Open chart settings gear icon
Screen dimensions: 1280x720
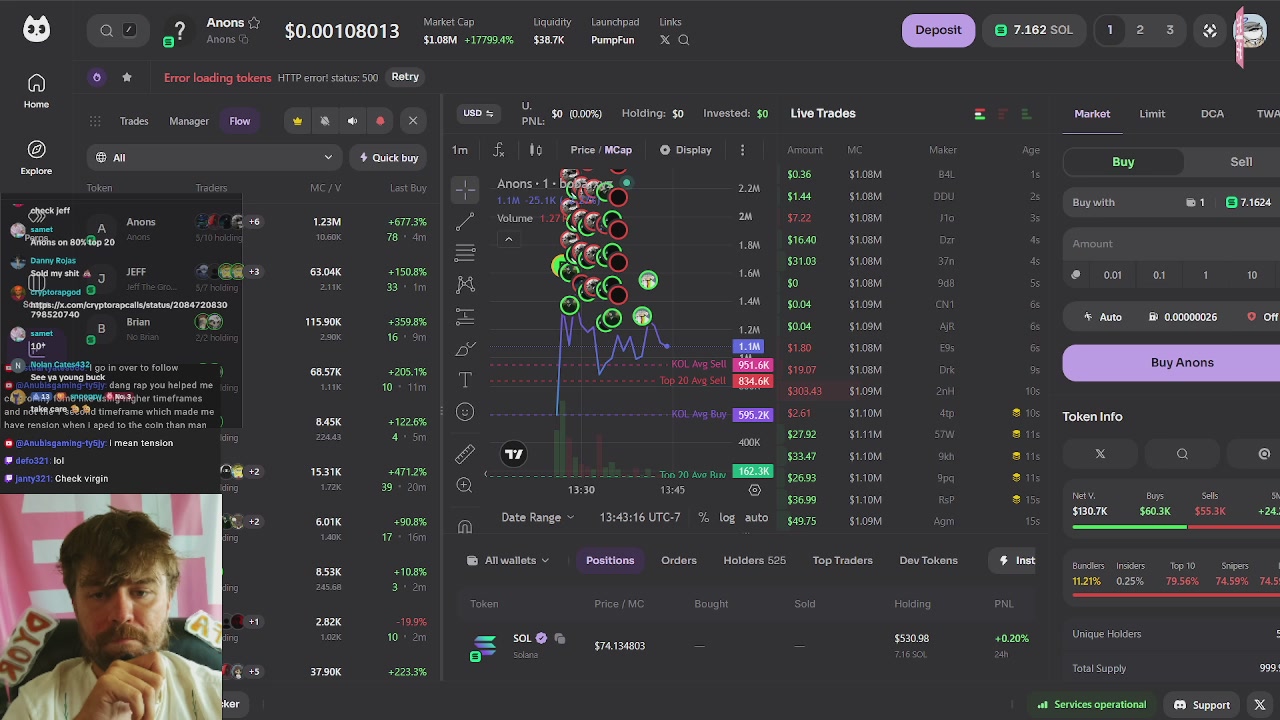[755, 490]
